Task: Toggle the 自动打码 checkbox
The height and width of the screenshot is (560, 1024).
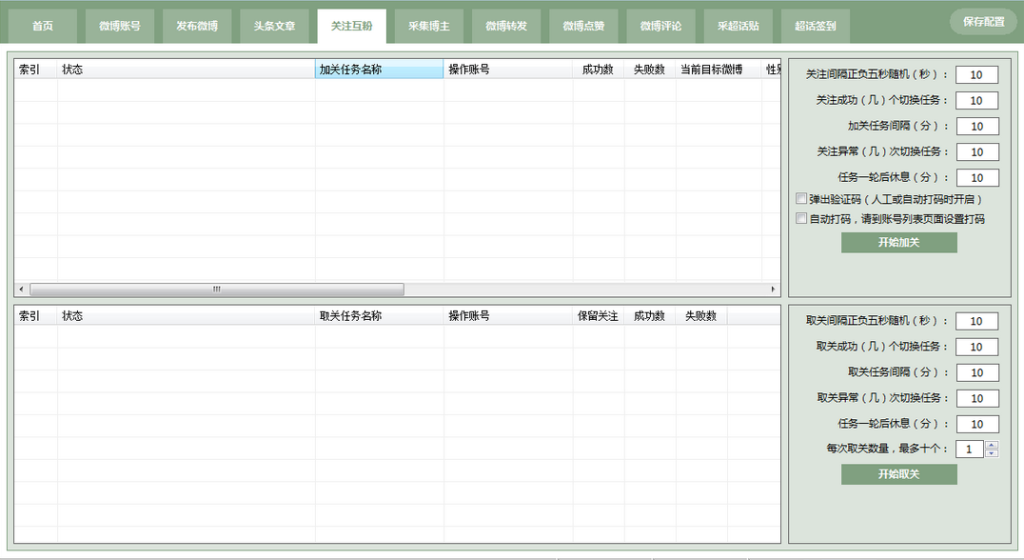Action: pyautogui.click(x=801, y=218)
